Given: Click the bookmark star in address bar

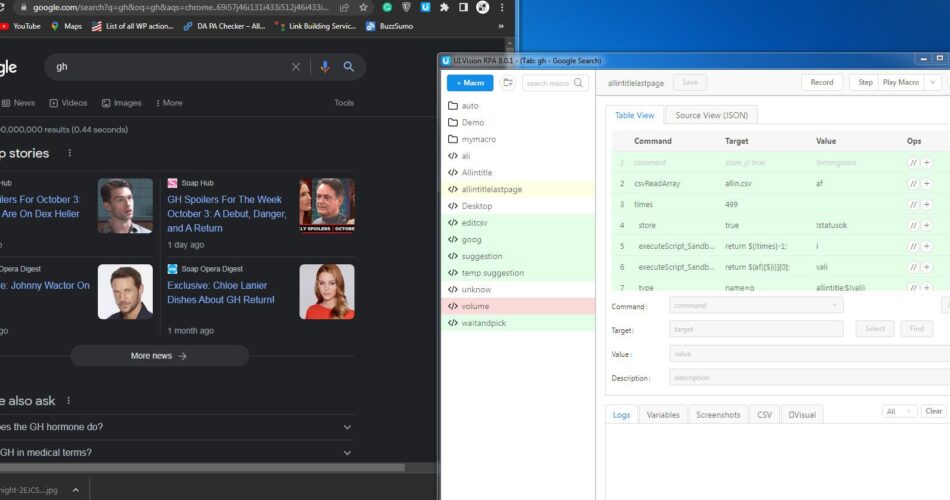Looking at the screenshot, I should click(365, 7).
